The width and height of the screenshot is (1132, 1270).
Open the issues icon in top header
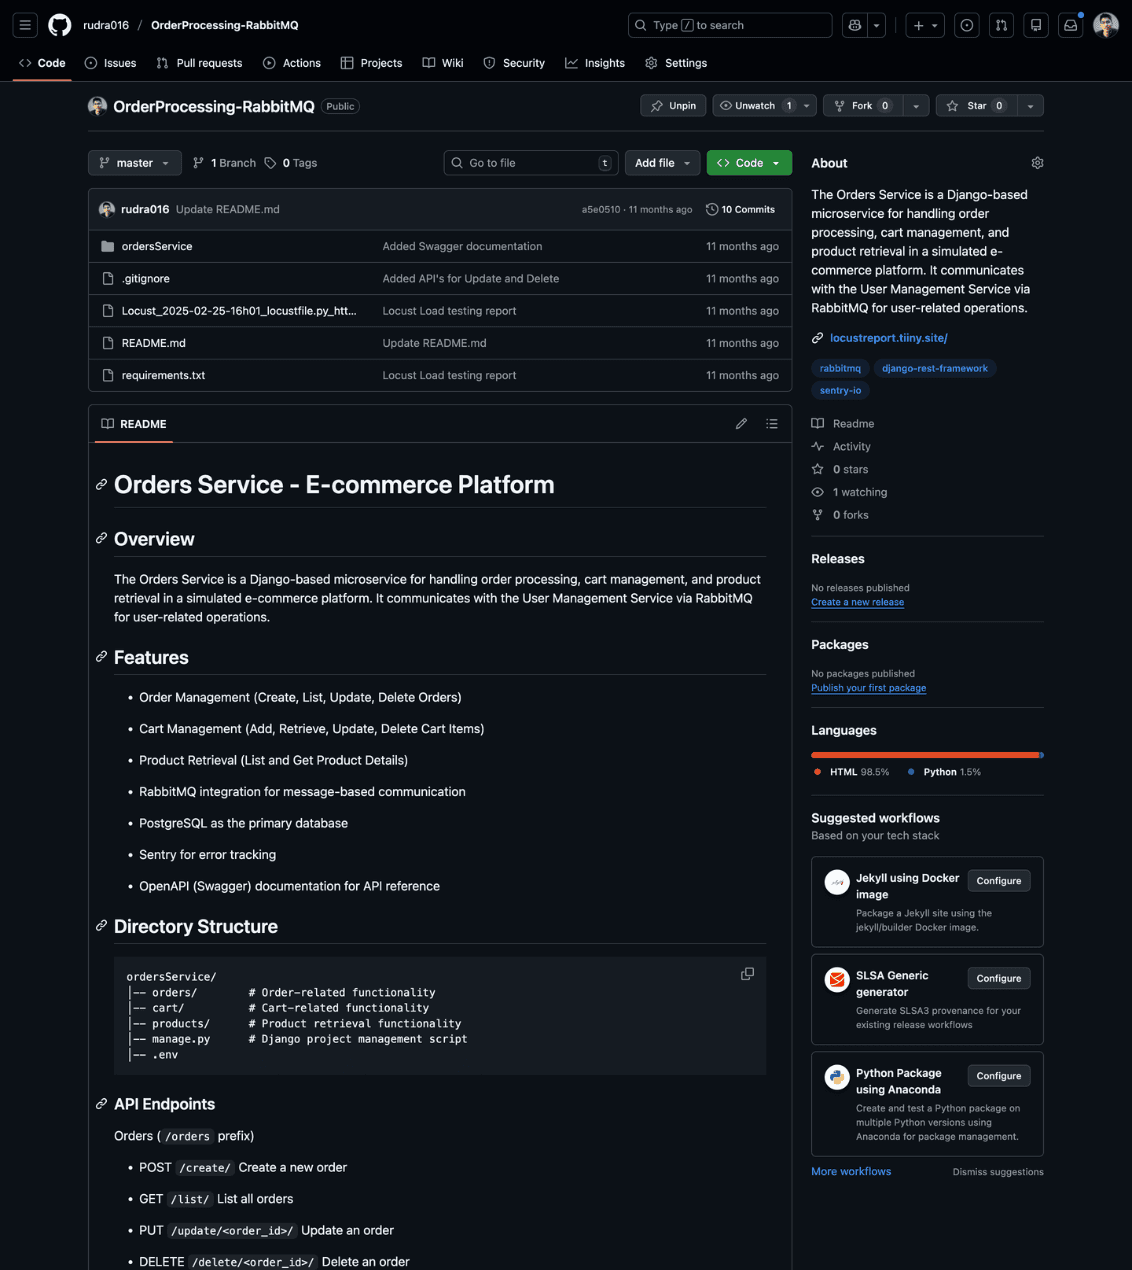coord(966,25)
